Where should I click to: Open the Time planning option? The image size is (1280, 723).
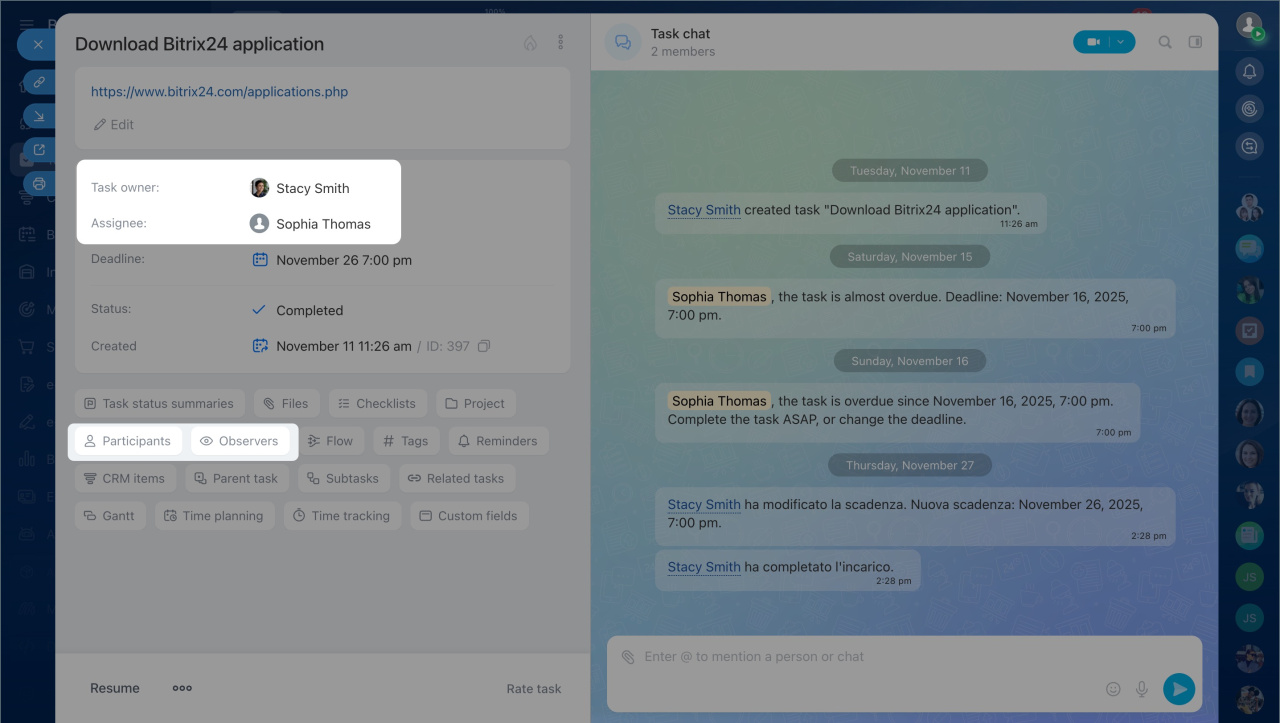coord(214,516)
